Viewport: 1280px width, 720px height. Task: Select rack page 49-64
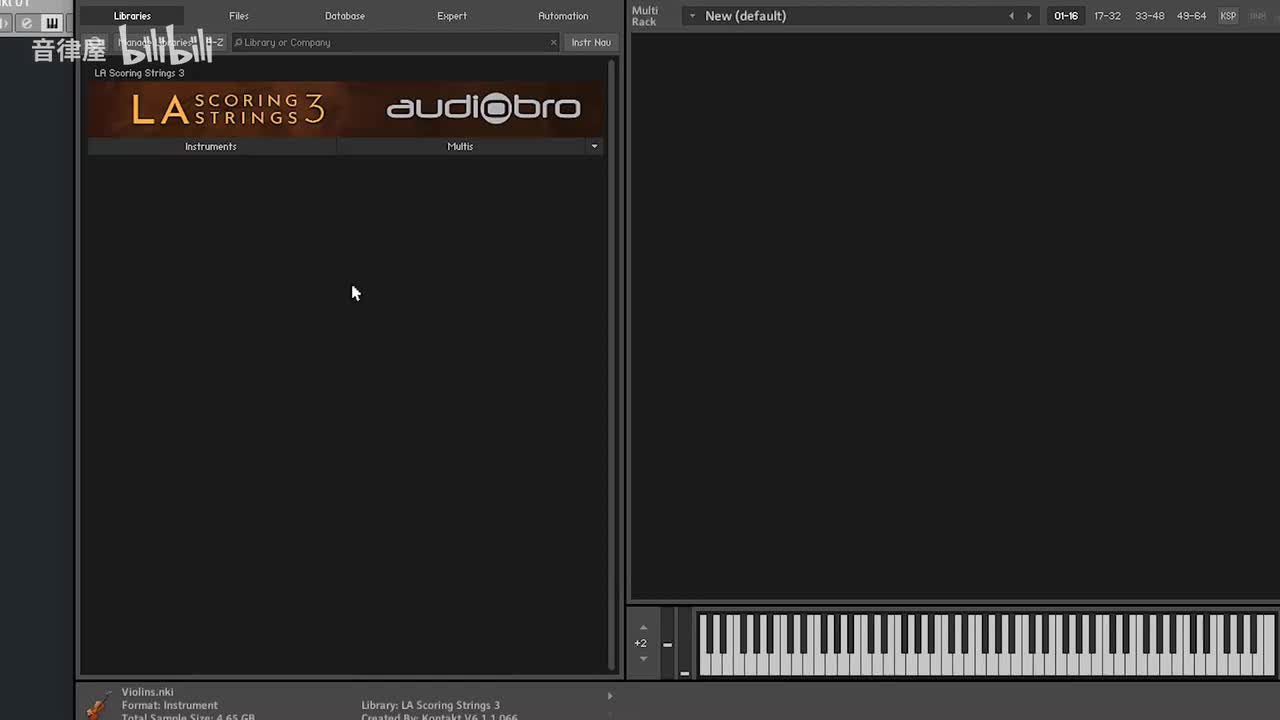click(1191, 16)
